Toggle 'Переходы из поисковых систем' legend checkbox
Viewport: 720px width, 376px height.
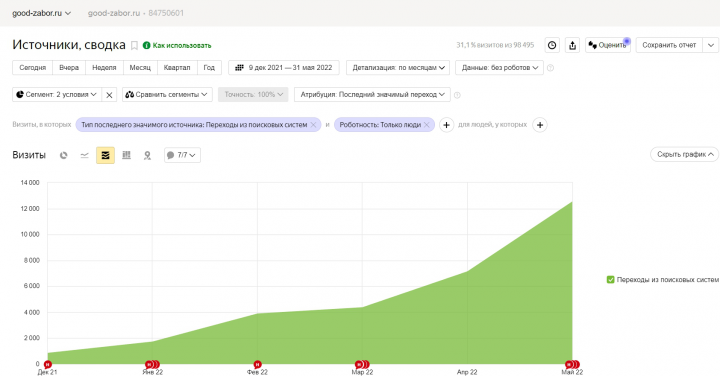tap(610, 280)
